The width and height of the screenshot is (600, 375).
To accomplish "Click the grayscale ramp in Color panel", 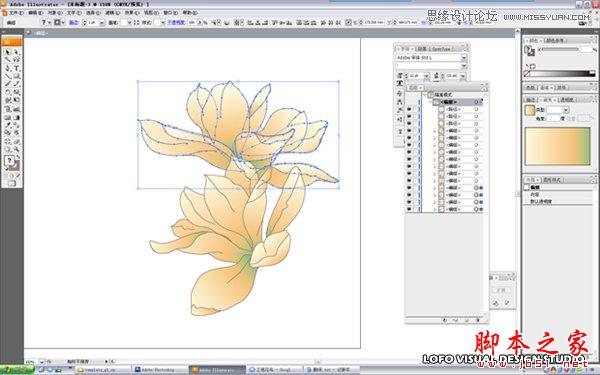I will 562,73.
